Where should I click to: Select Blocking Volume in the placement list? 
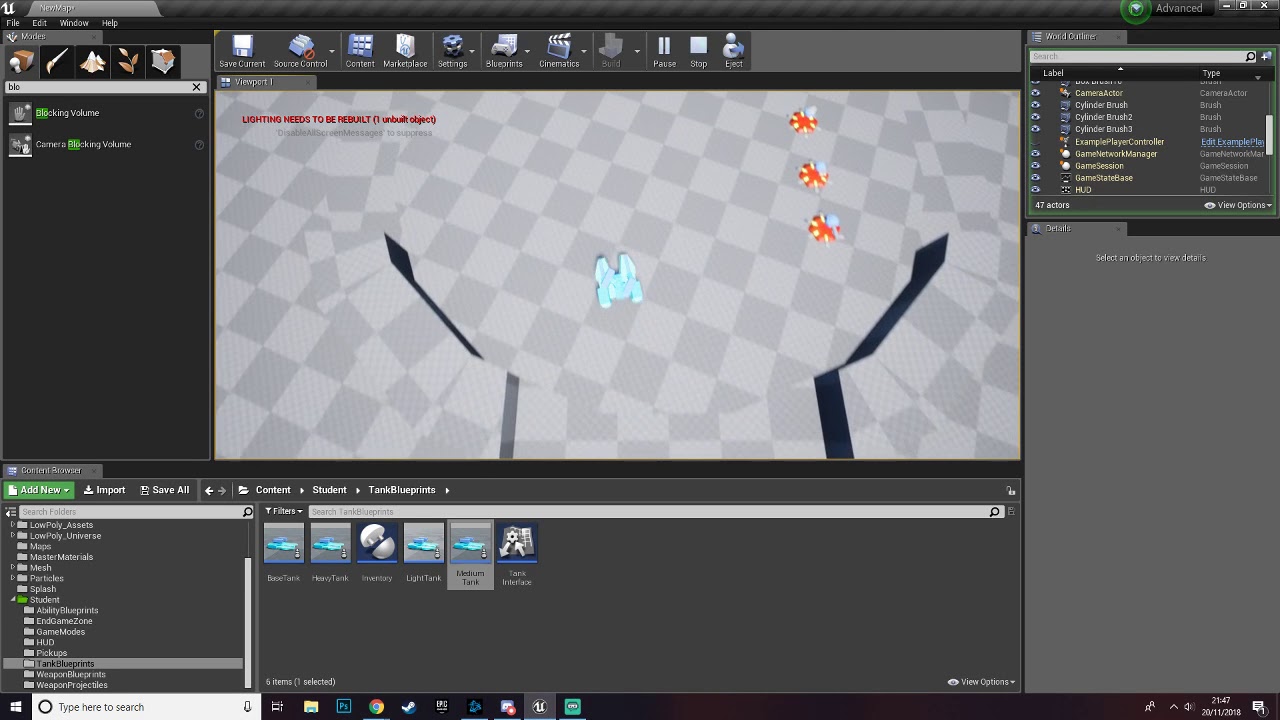click(104, 113)
